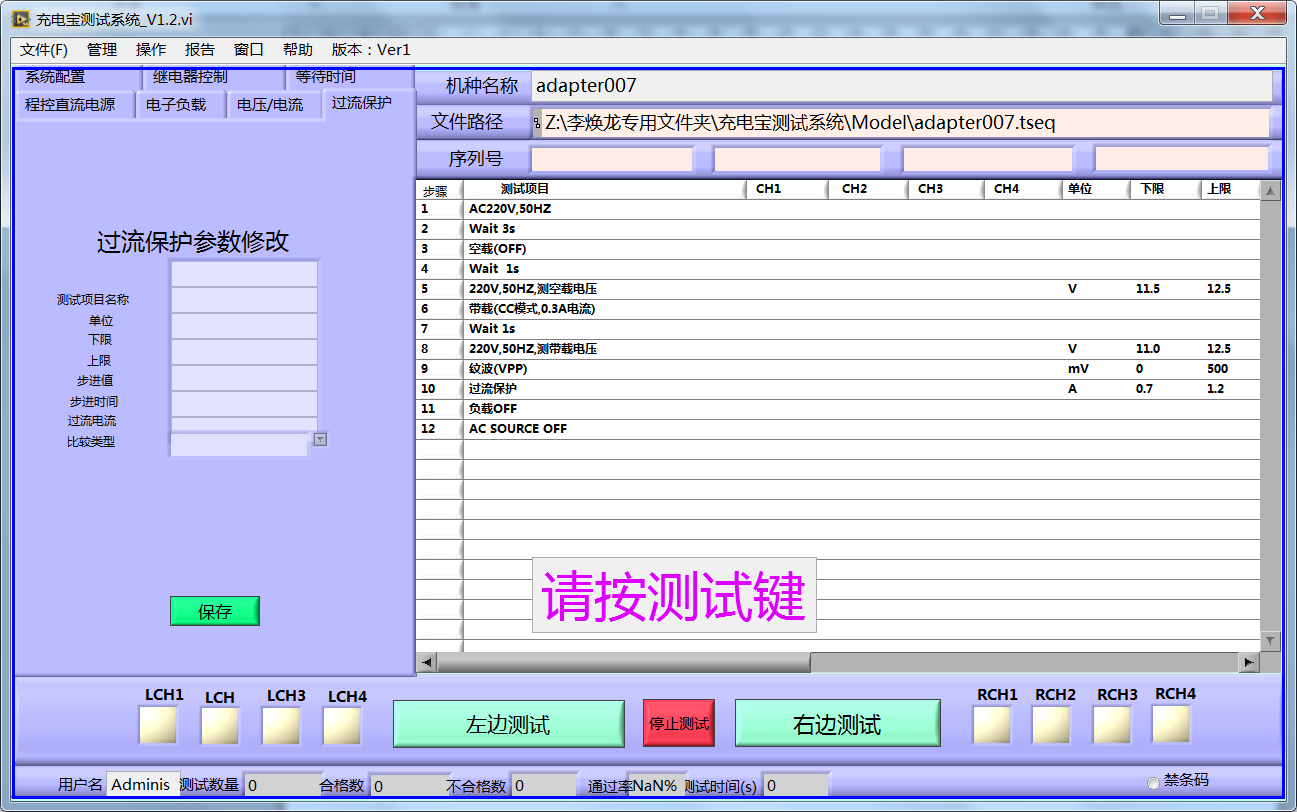Switch to the 电压/电流 tab
This screenshot has width=1297, height=812.
click(x=274, y=104)
